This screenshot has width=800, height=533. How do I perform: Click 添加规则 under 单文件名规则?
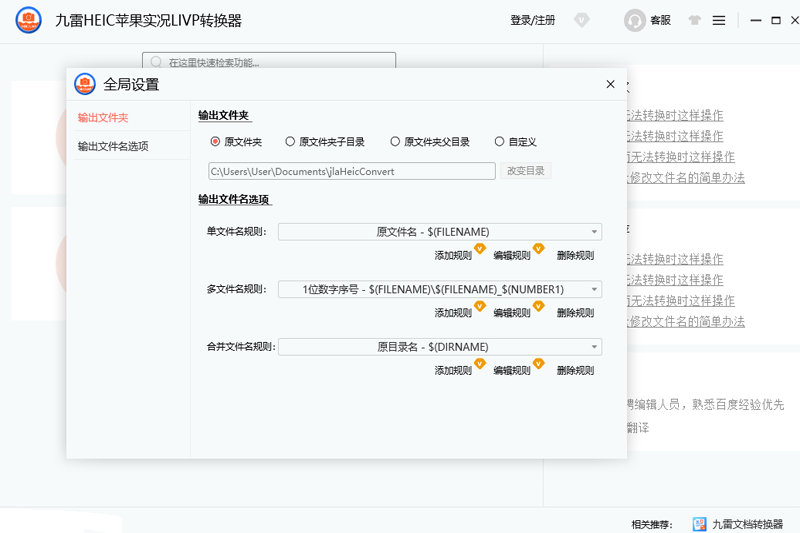453,256
